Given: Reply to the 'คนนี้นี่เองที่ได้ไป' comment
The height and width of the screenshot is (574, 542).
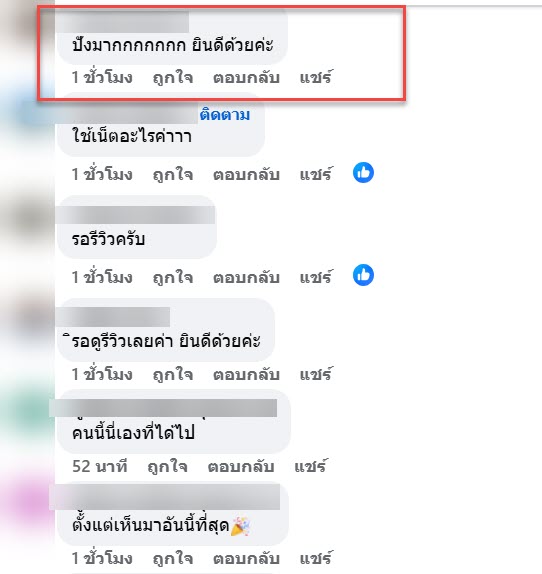Looking at the screenshot, I should tap(241, 467).
